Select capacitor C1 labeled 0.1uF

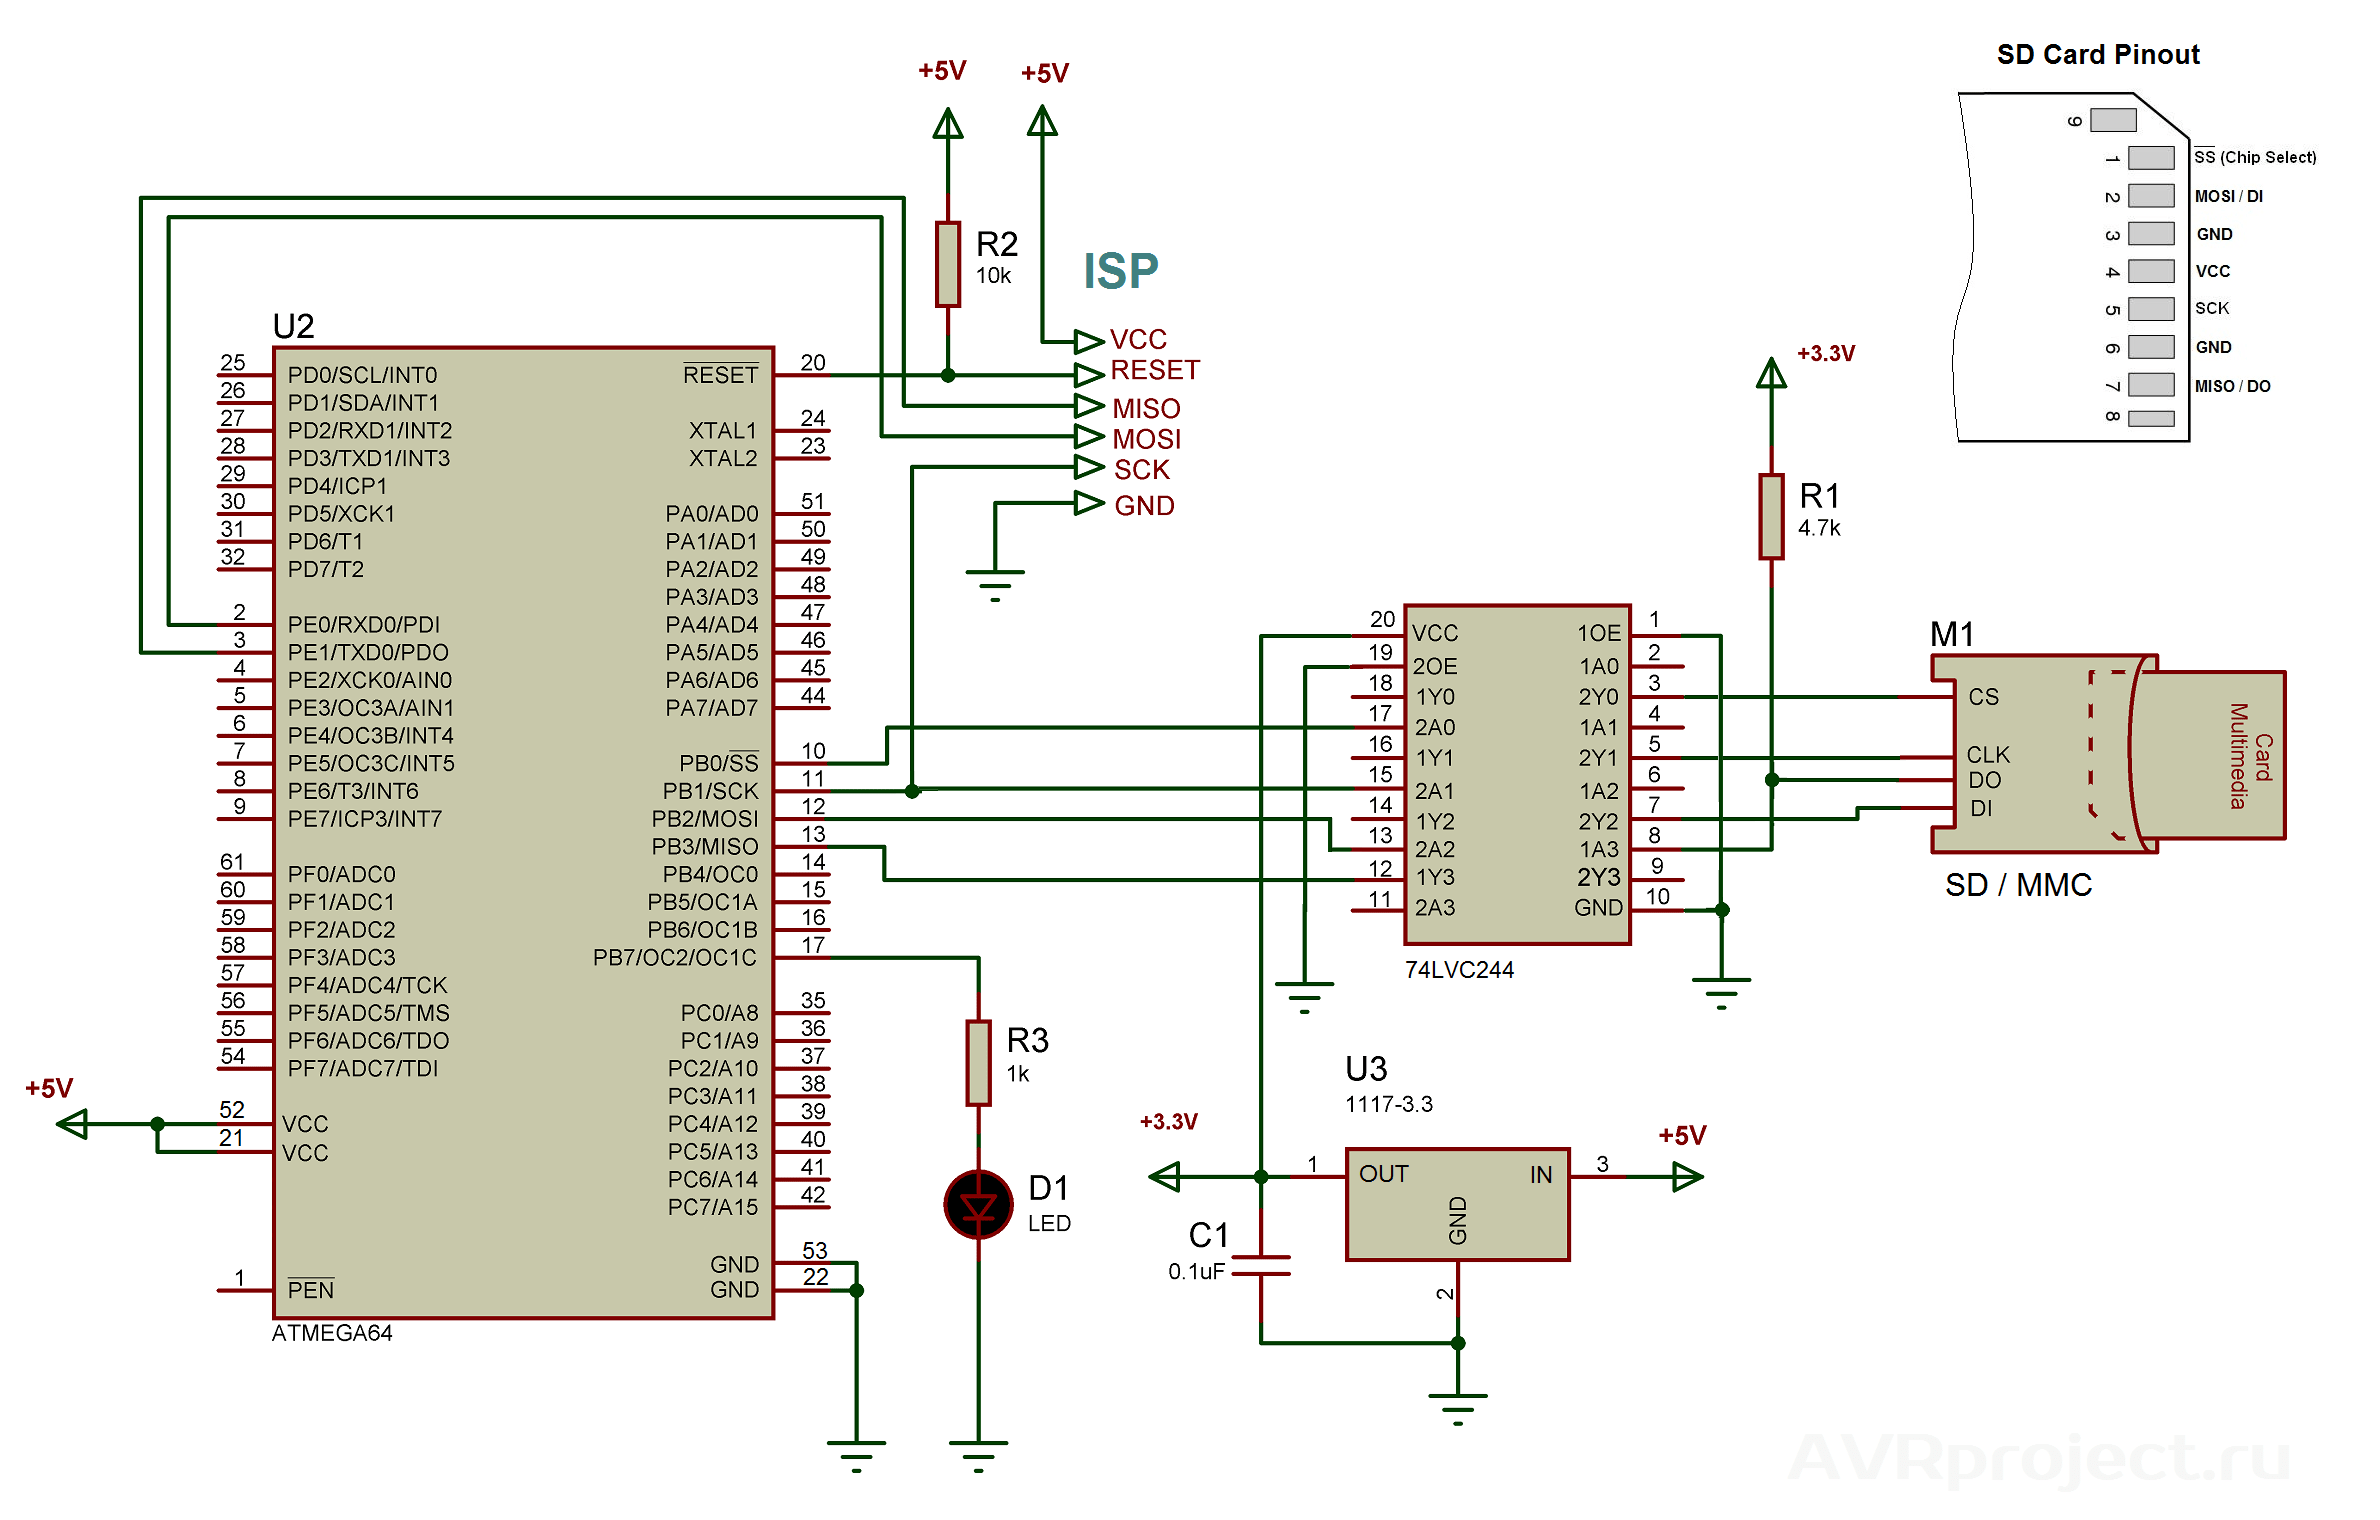tap(1262, 1265)
